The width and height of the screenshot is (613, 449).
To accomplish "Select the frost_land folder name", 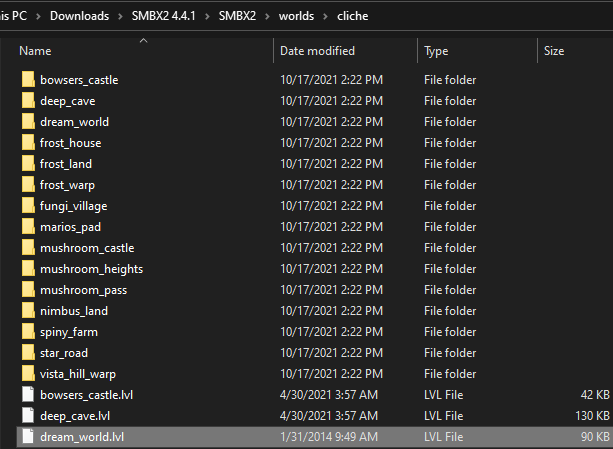I will (x=66, y=164).
